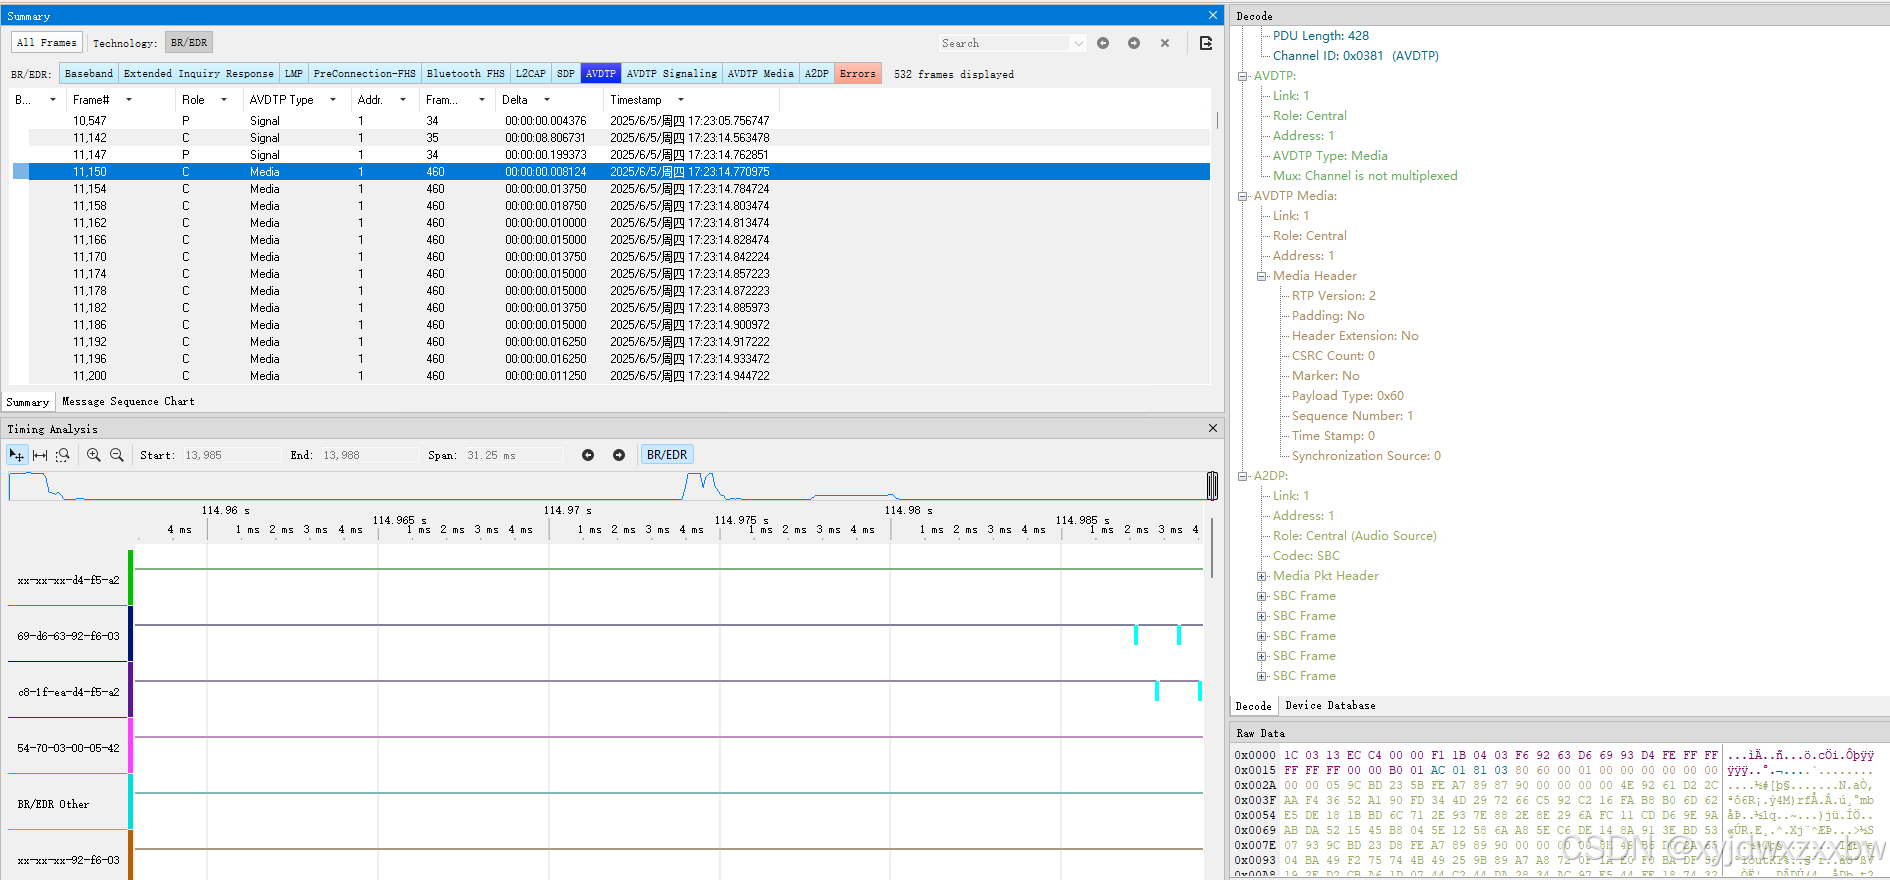1890x880 pixels.
Task: Activate the span measurement tool icon
Action: [x=40, y=455]
